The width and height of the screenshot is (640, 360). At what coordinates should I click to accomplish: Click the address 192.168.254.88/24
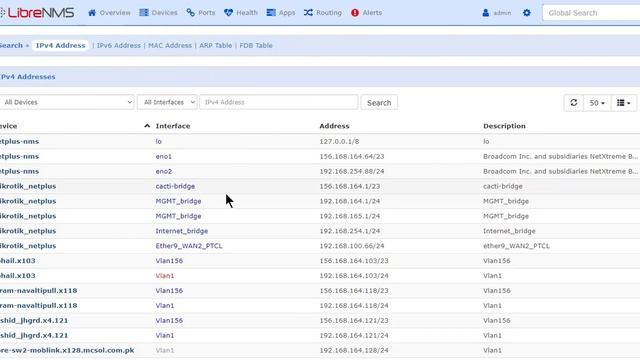click(352, 171)
